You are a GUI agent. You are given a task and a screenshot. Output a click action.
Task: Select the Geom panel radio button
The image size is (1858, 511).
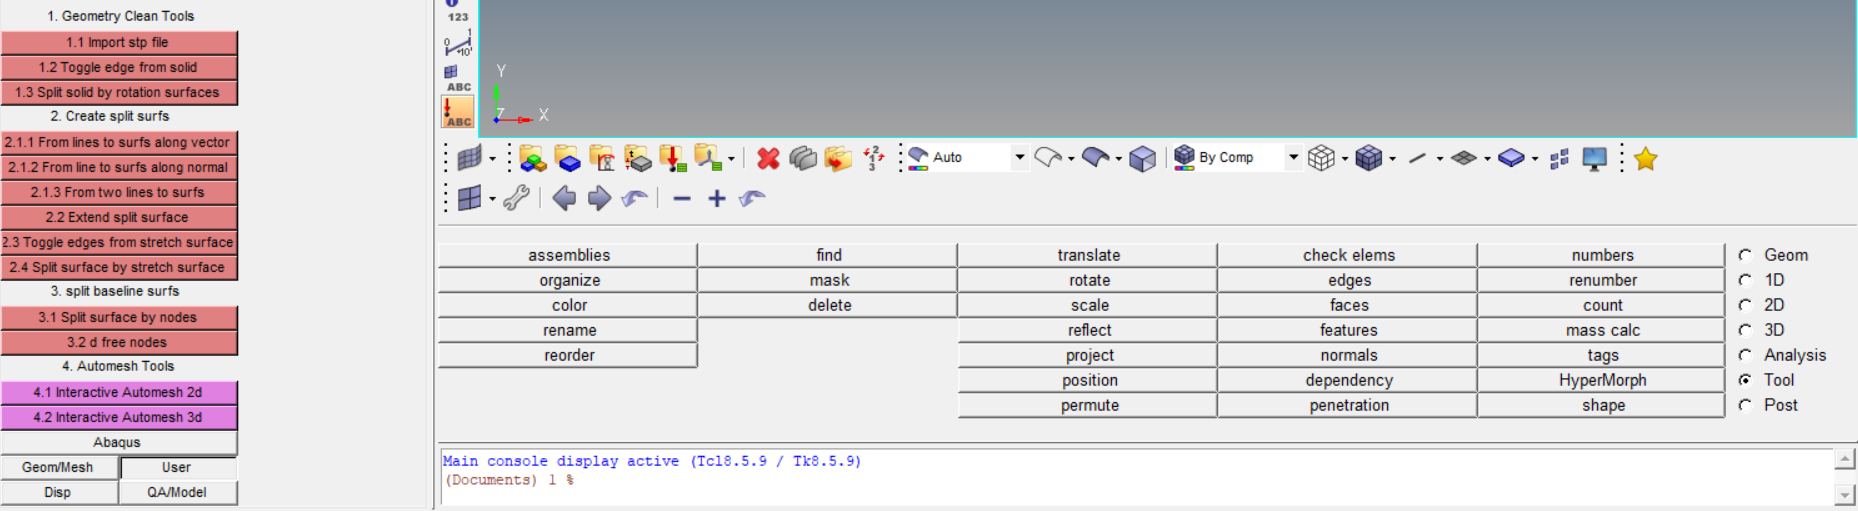click(1745, 255)
